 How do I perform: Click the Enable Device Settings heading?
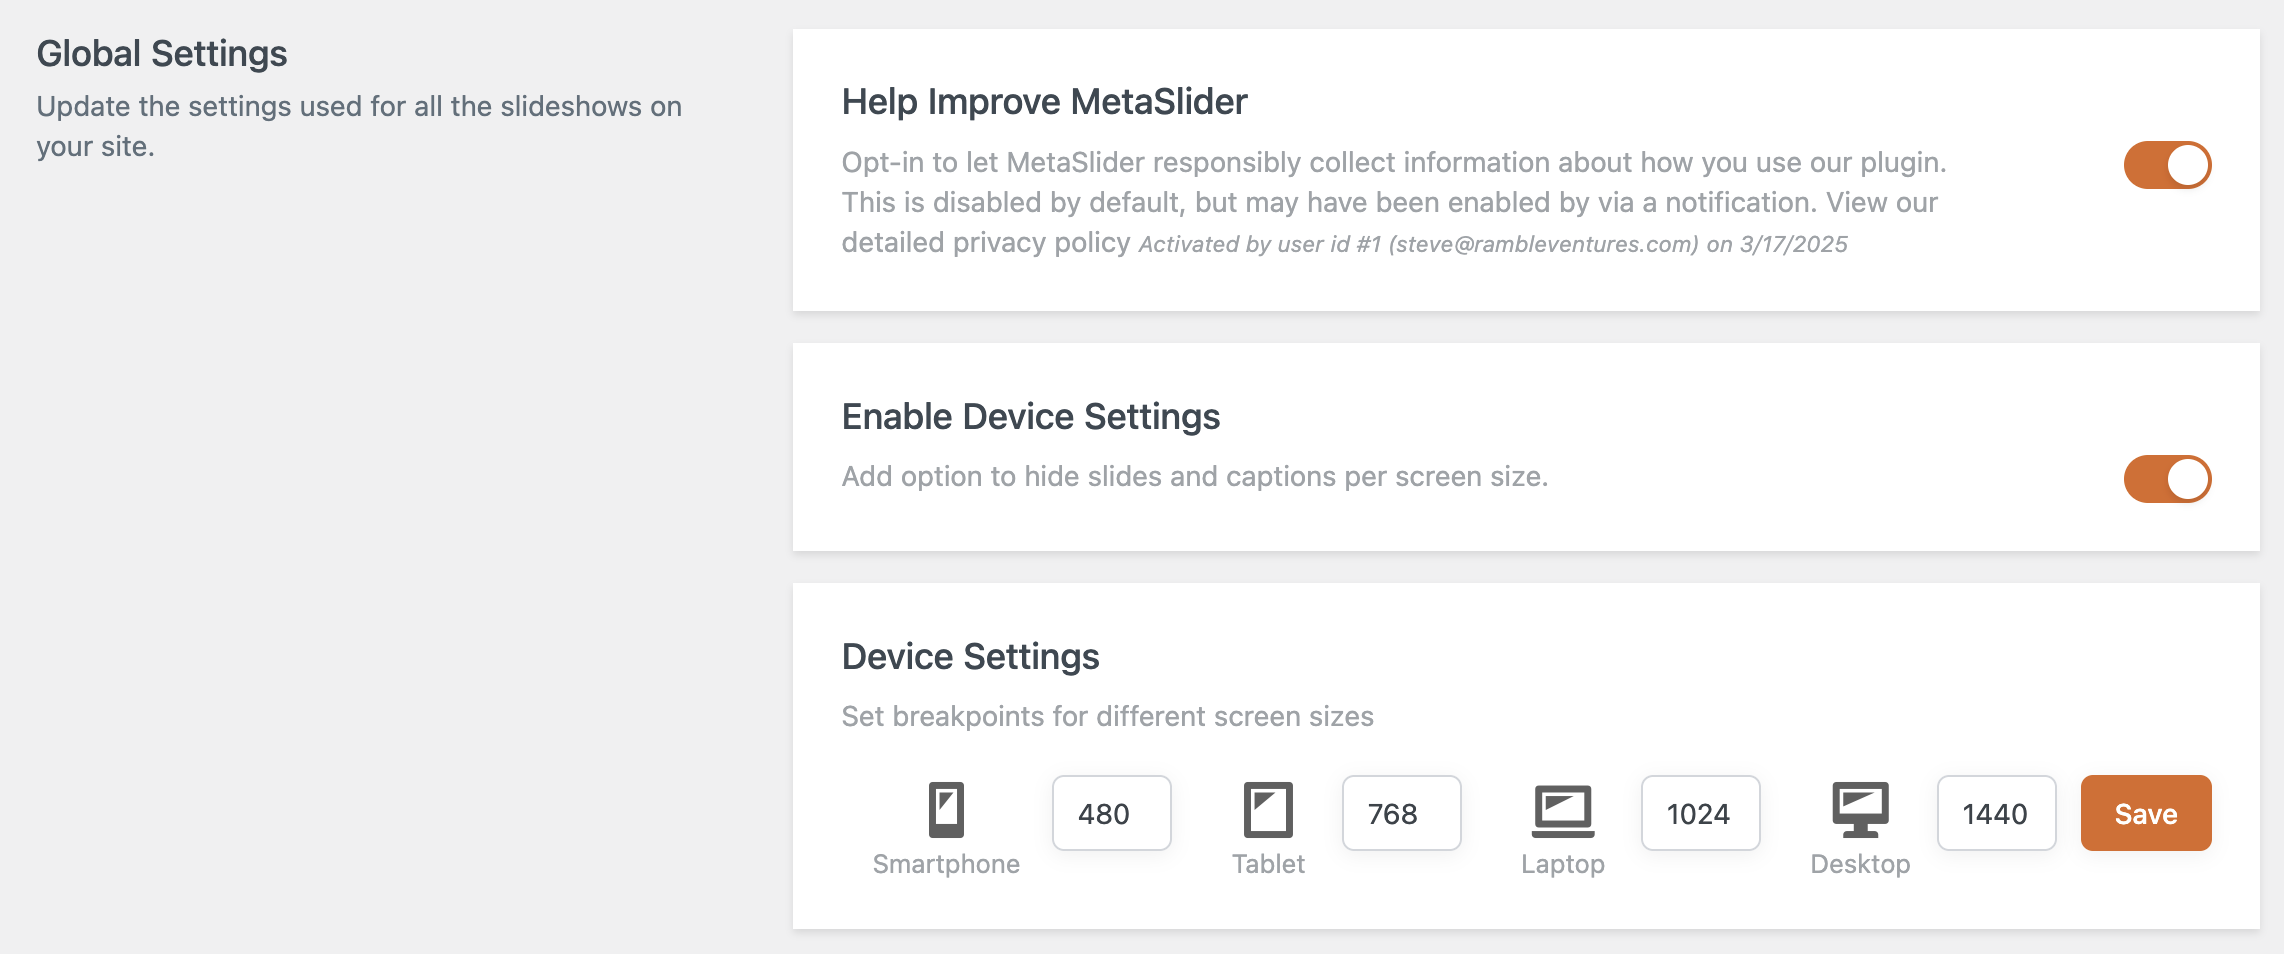(1030, 417)
